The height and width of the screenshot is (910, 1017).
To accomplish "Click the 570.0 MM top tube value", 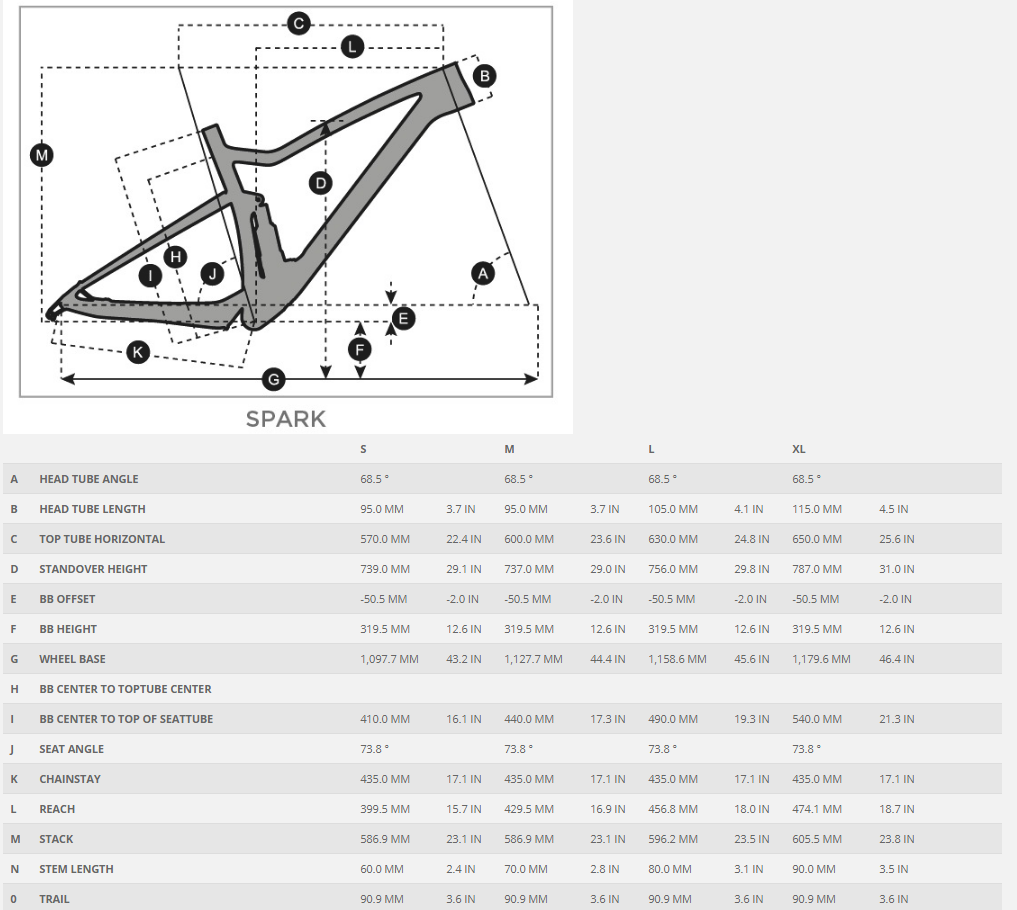I will pyautogui.click(x=385, y=539).
